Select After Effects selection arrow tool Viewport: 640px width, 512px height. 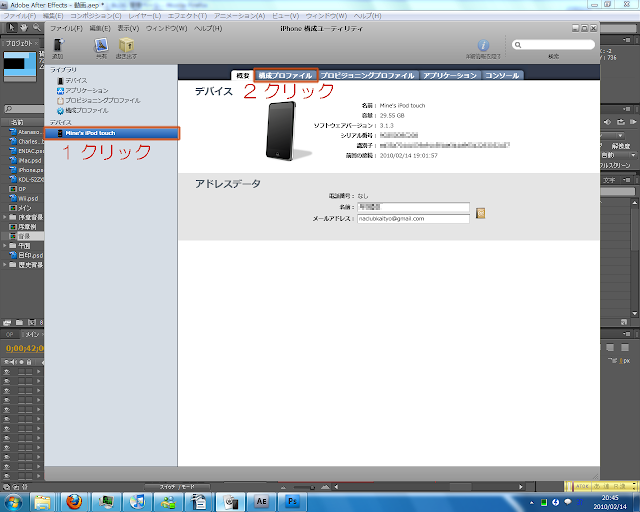11,28
